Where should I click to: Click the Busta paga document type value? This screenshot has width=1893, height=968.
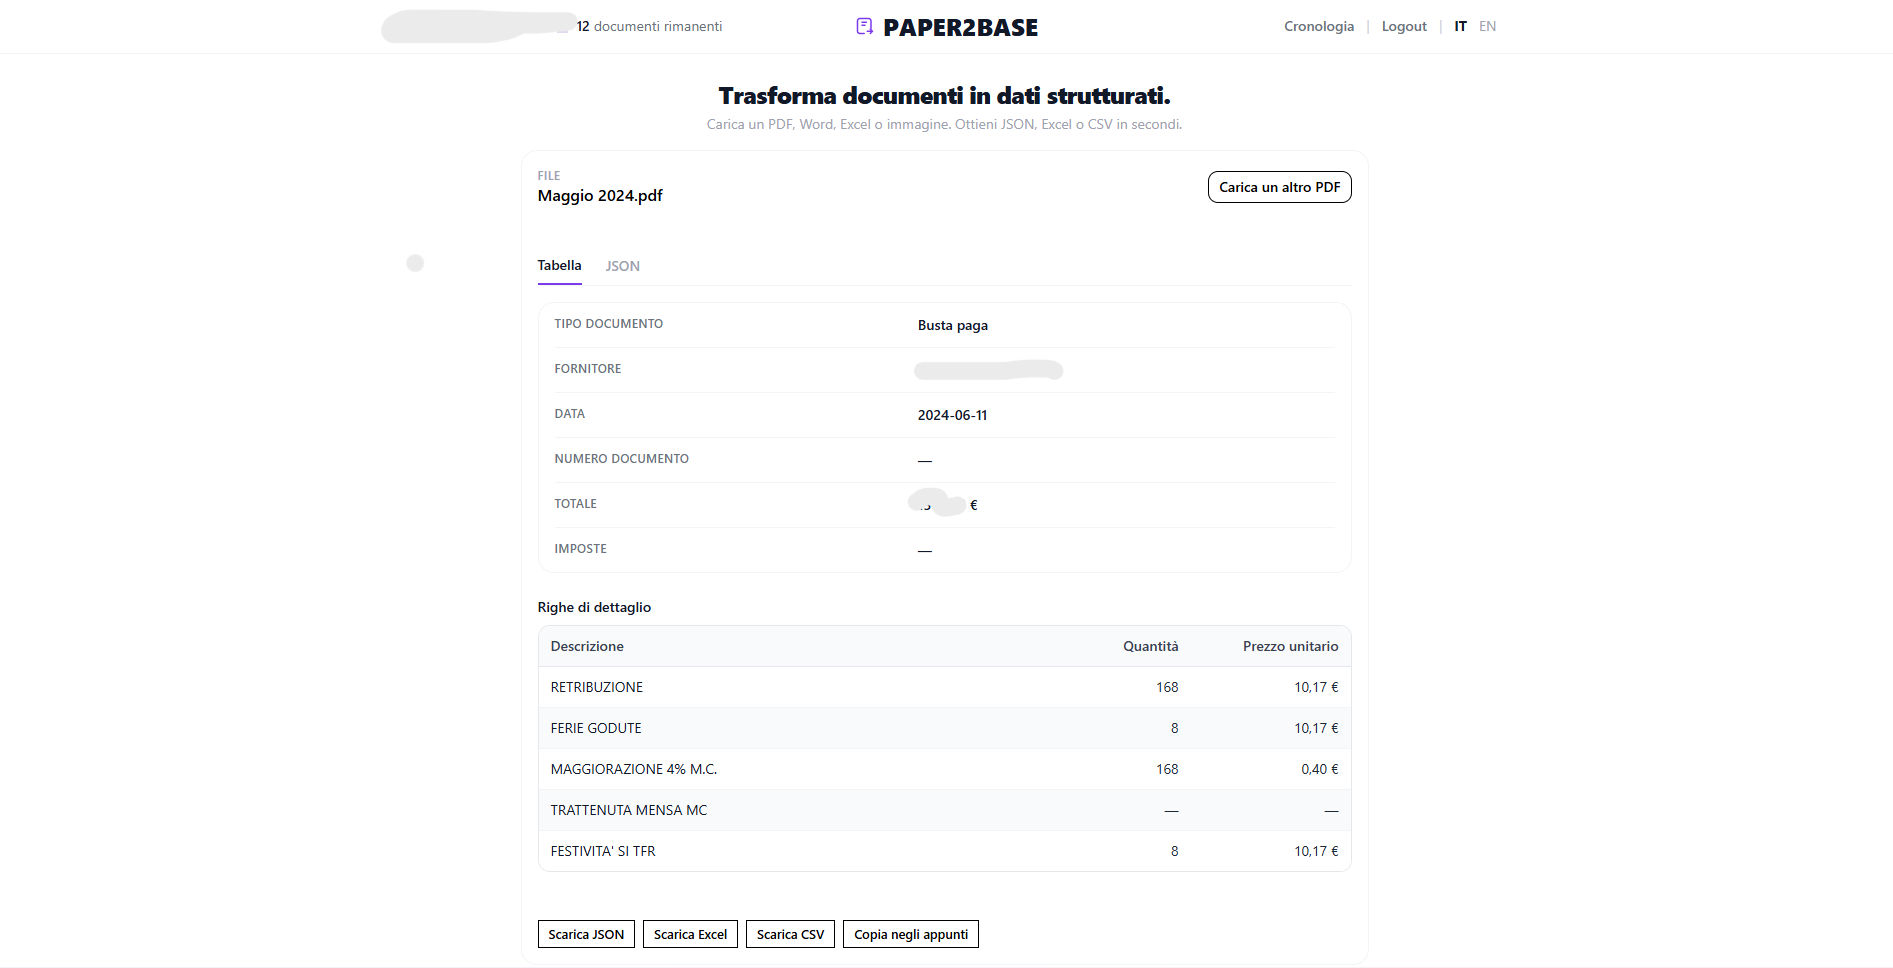pos(953,326)
